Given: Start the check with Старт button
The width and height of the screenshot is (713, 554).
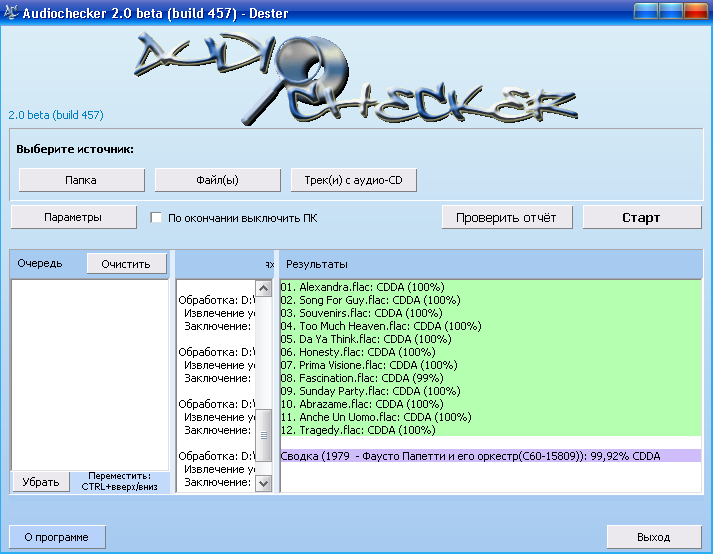Looking at the screenshot, I should click(x=640, y=217).
